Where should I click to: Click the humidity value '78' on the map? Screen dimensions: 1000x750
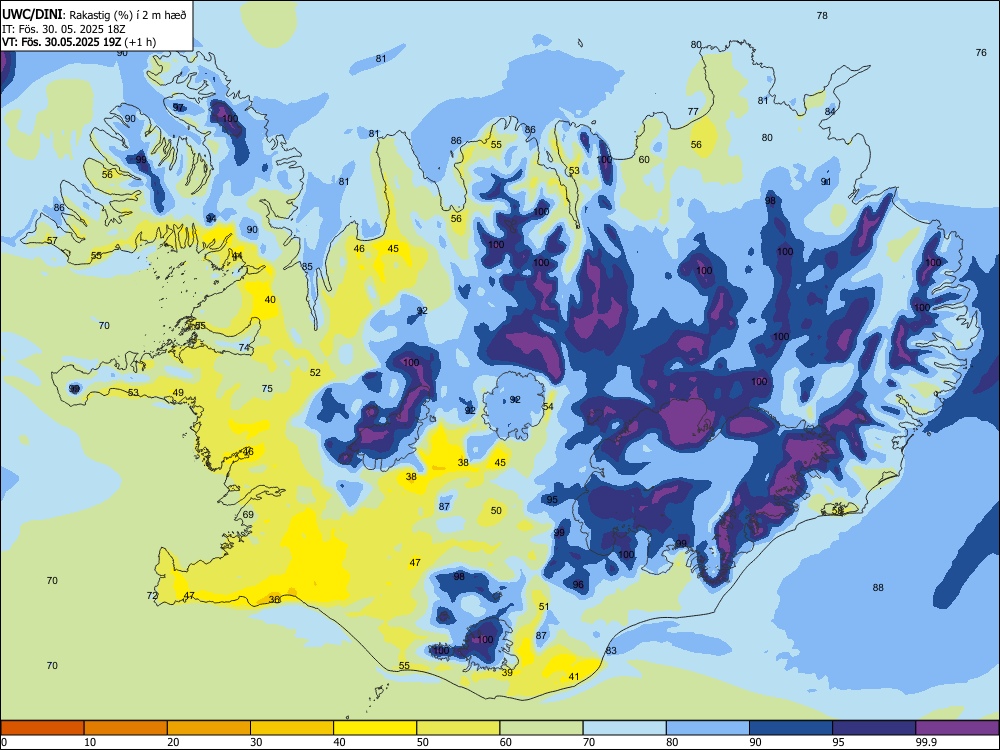[x=822, y=15]
